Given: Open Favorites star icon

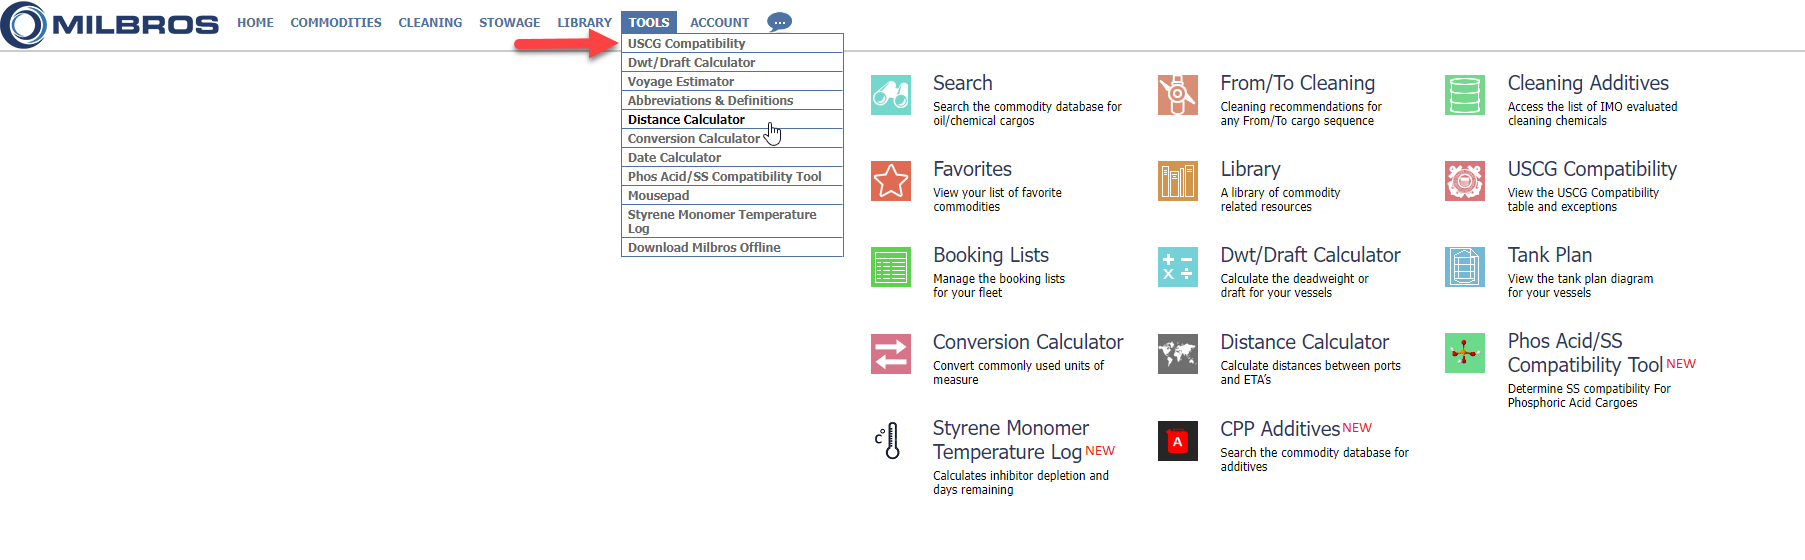Looking at the screenshot, I should click(x=890, y=181).
